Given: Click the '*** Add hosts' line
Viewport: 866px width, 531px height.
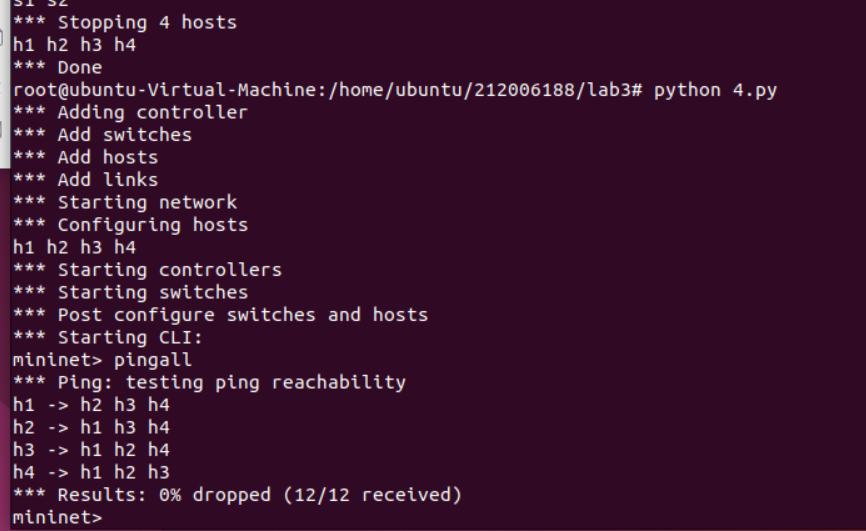Looking at the screenshot, I should click(x=85, y=157).
